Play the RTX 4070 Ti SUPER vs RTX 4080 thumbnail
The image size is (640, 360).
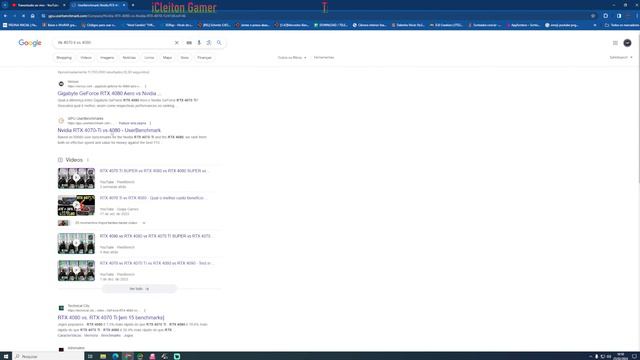76,178
